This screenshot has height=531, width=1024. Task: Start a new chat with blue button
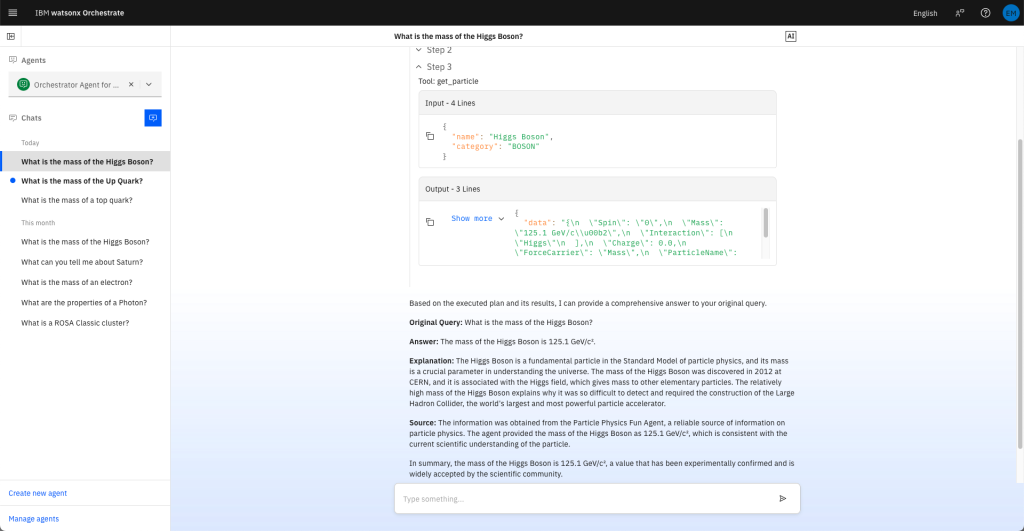point(153,118)
